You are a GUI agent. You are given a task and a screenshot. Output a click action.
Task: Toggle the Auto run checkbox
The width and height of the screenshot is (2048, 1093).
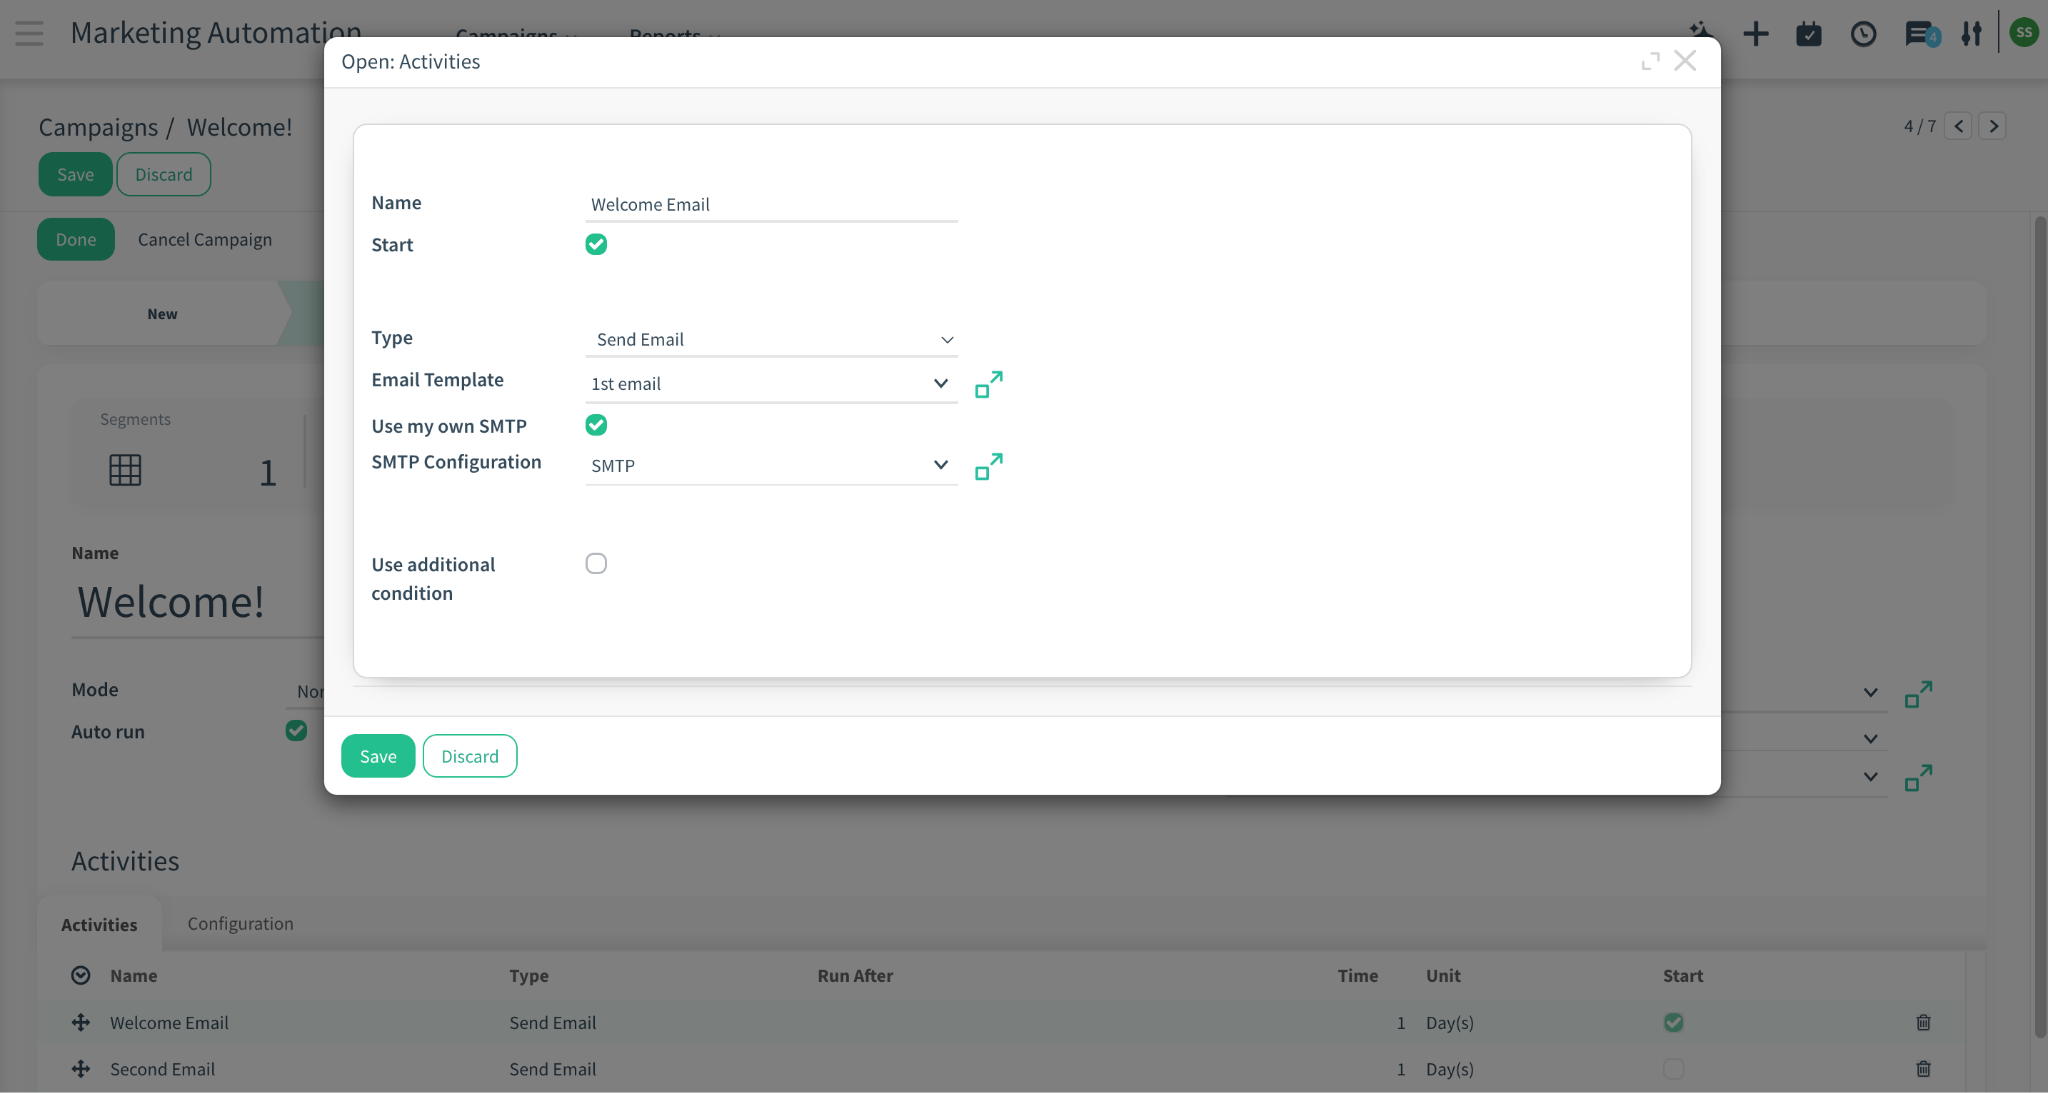(296, 730)
